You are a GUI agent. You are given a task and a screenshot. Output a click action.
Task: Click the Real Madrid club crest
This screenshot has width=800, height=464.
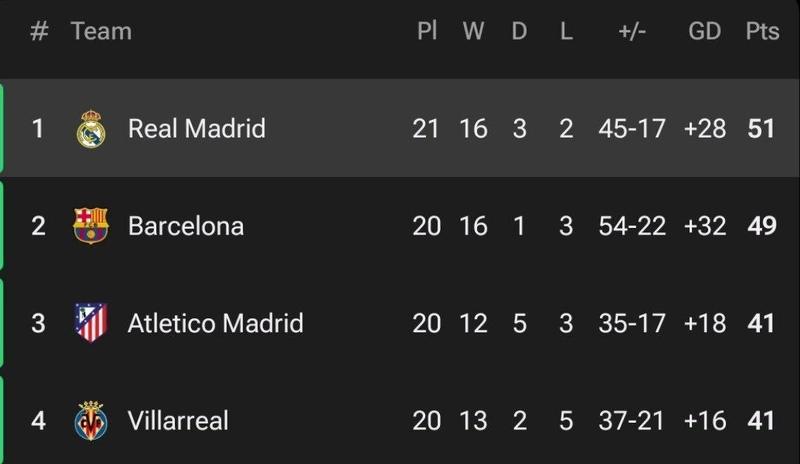click(x=91, y=129)
